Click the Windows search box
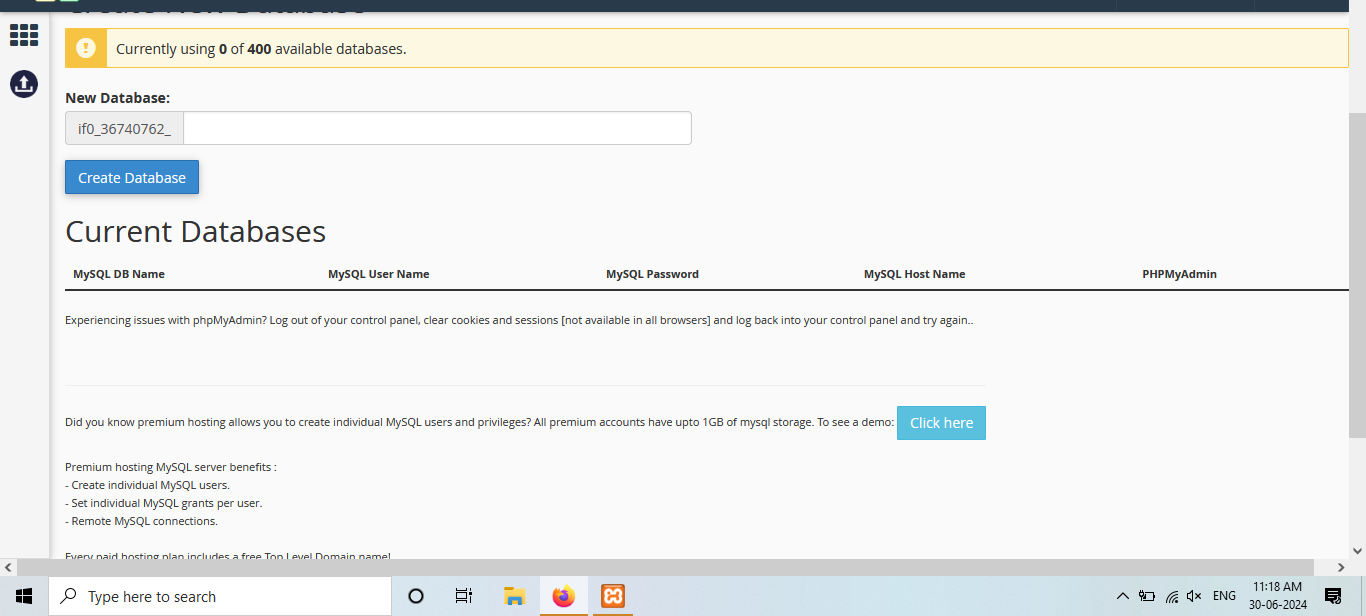Viewport: 1366px width, 616px height. point(220,596)
